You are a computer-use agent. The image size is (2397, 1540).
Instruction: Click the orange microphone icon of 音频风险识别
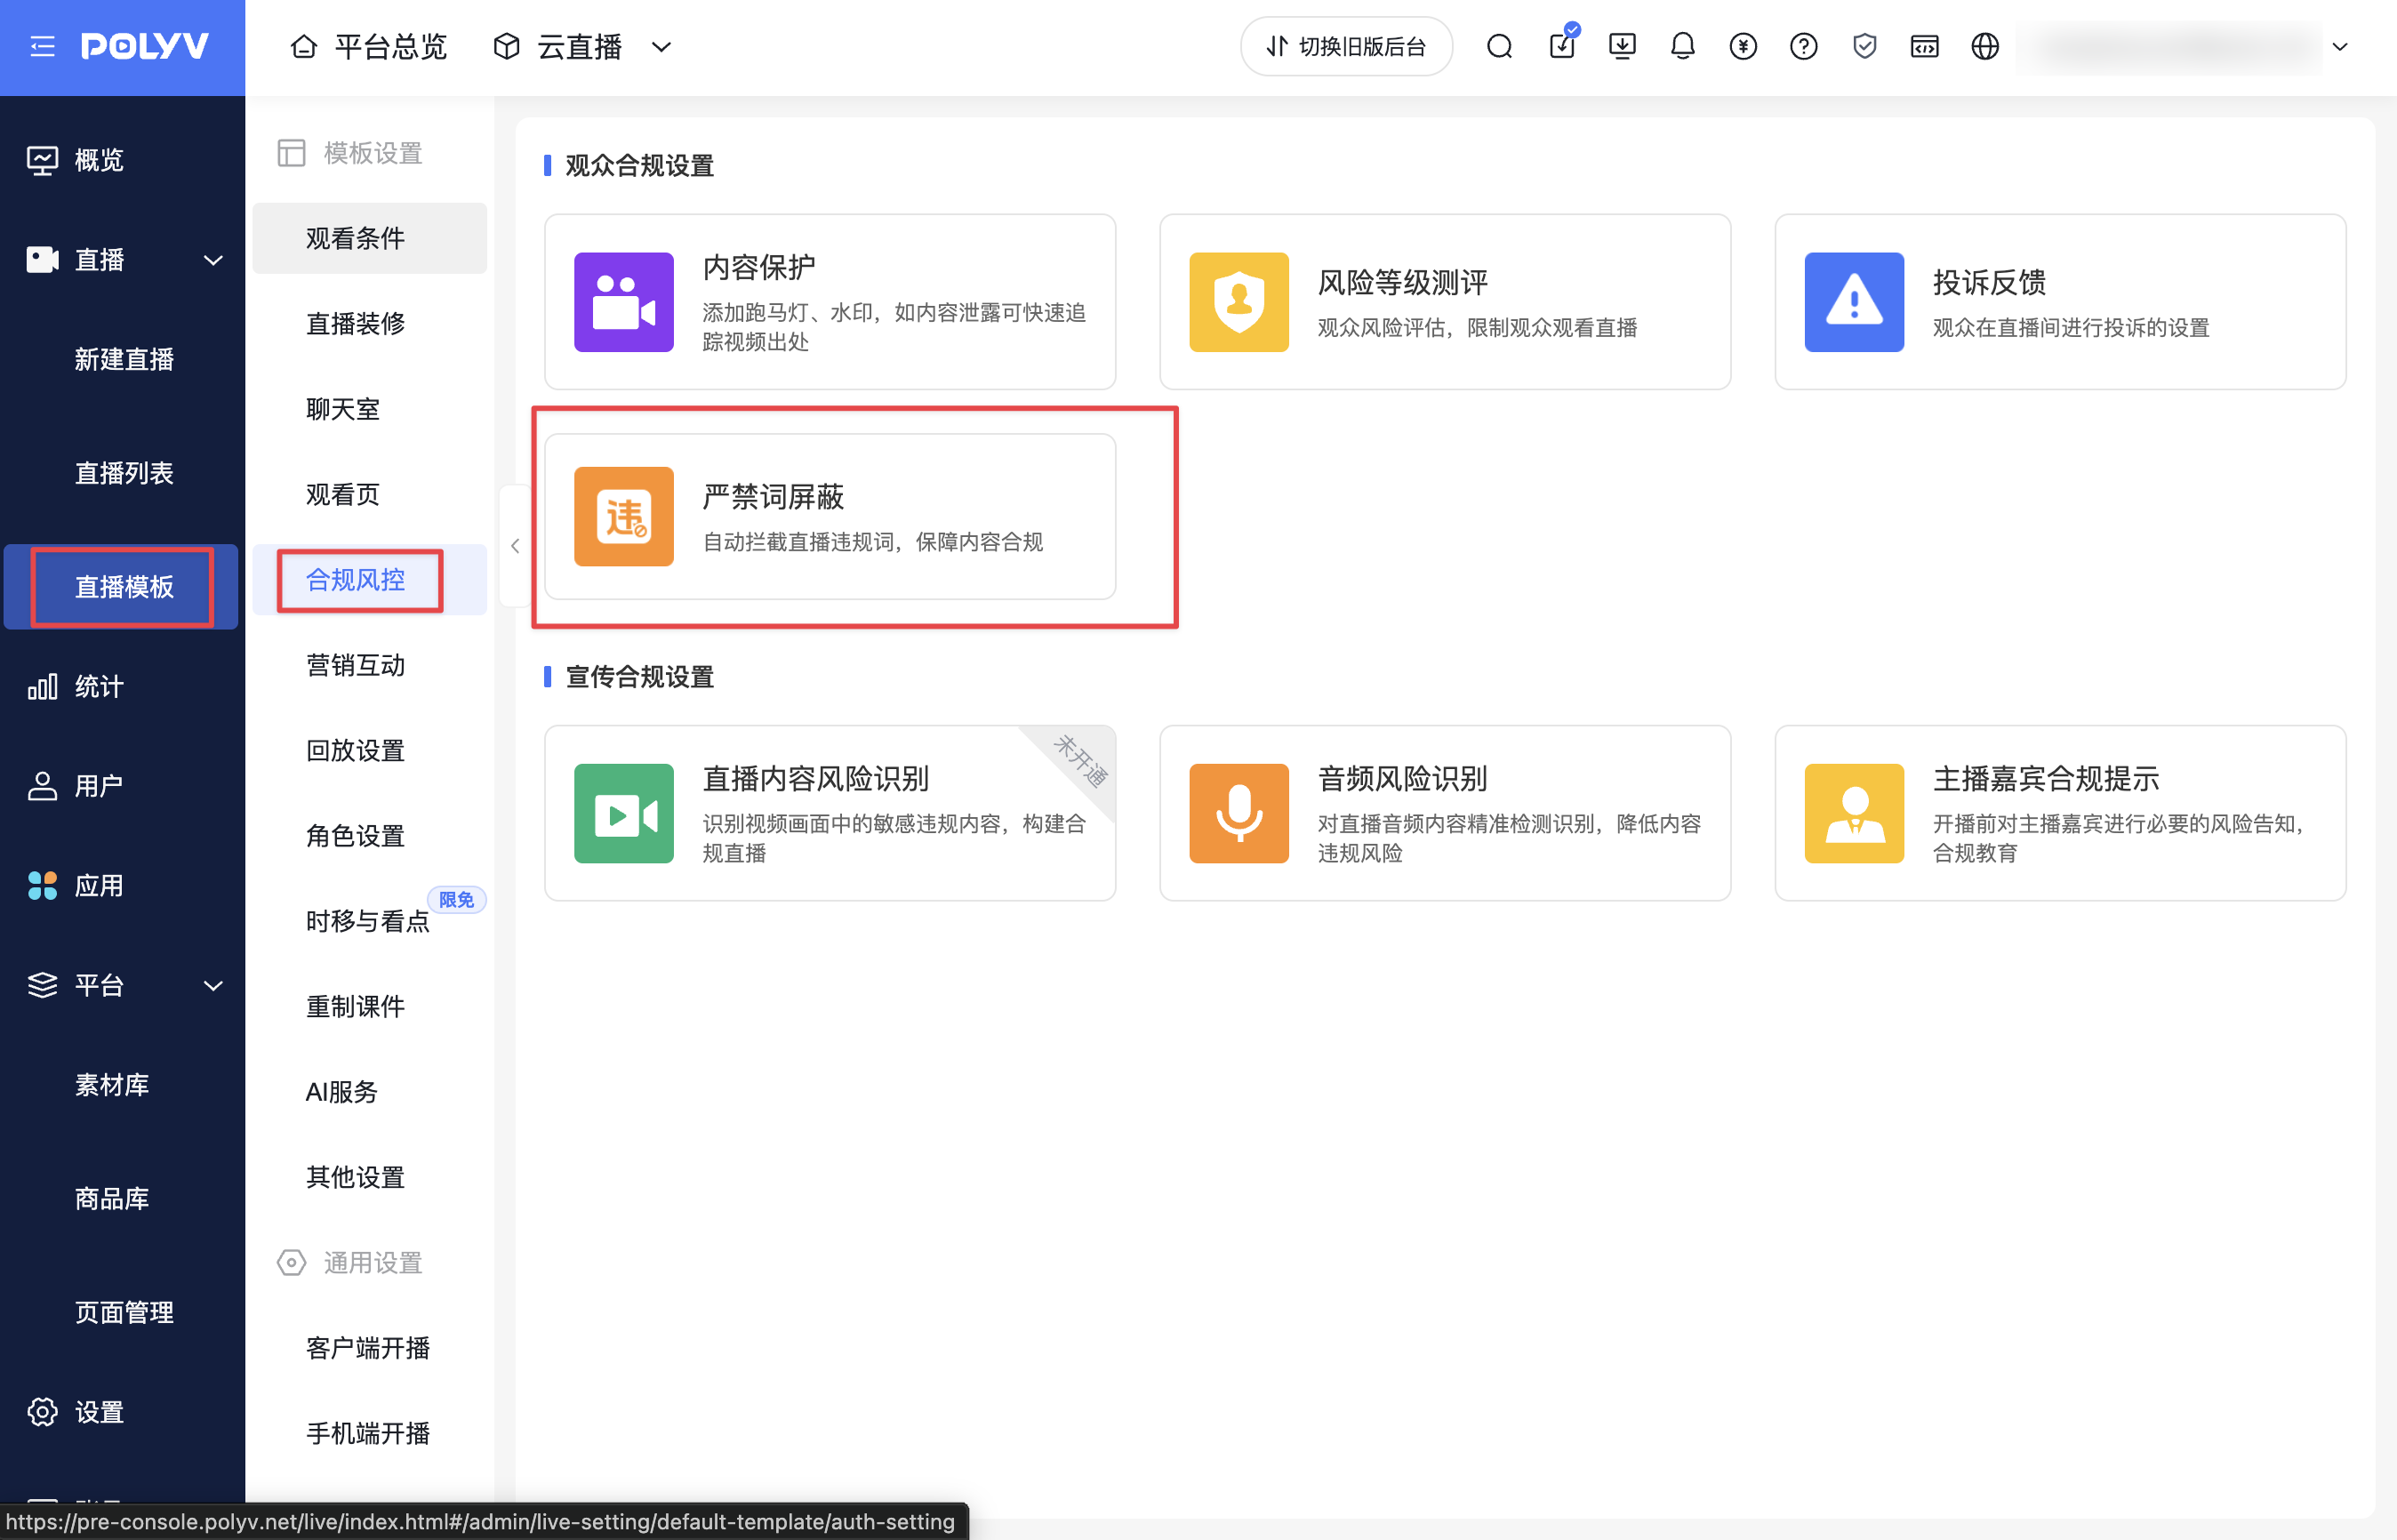[x=1239, y=814]
